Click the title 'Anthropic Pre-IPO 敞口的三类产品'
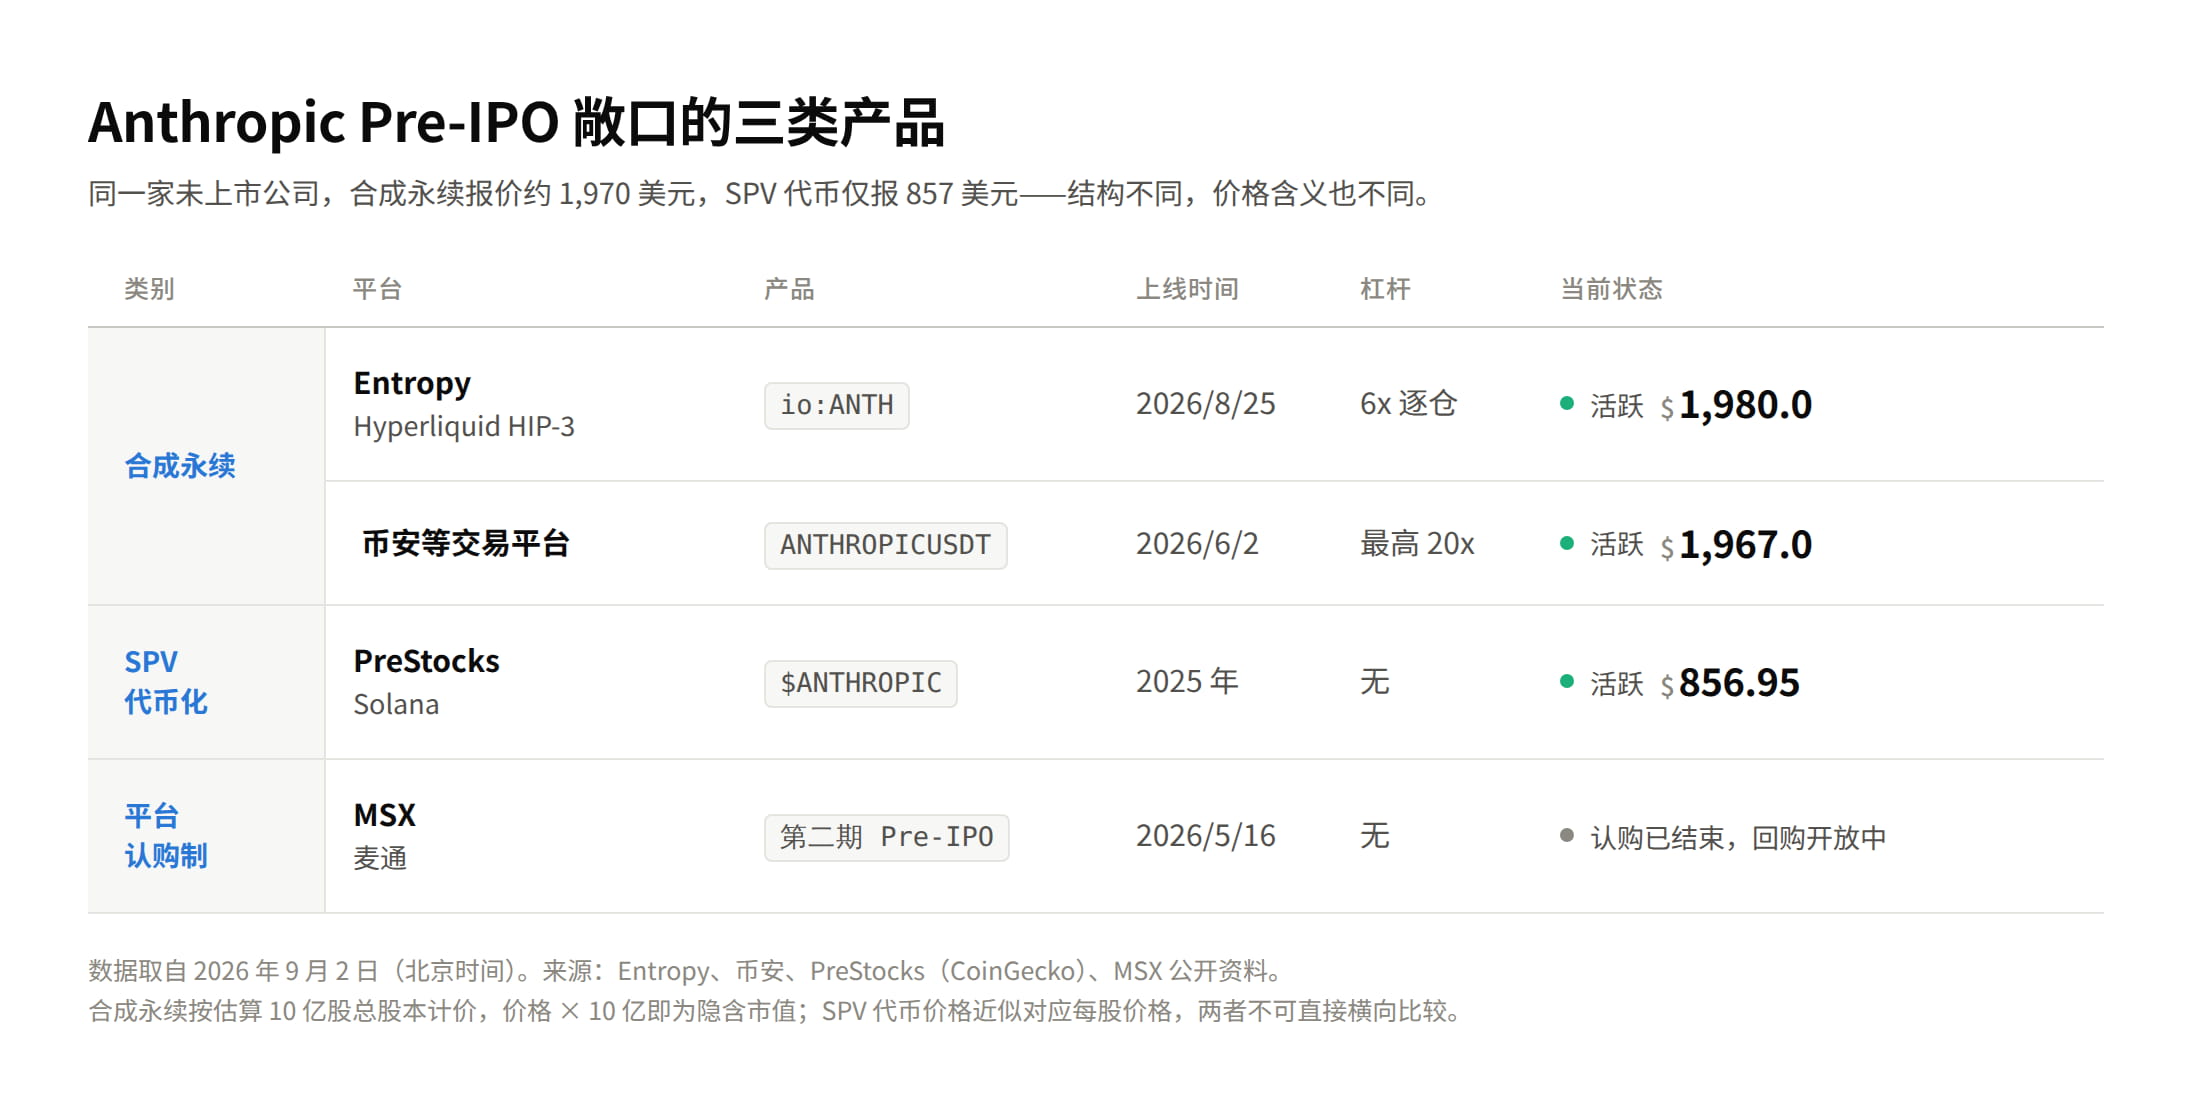This screenshot has width=2192, height=1098. click(x=516, y=123)
